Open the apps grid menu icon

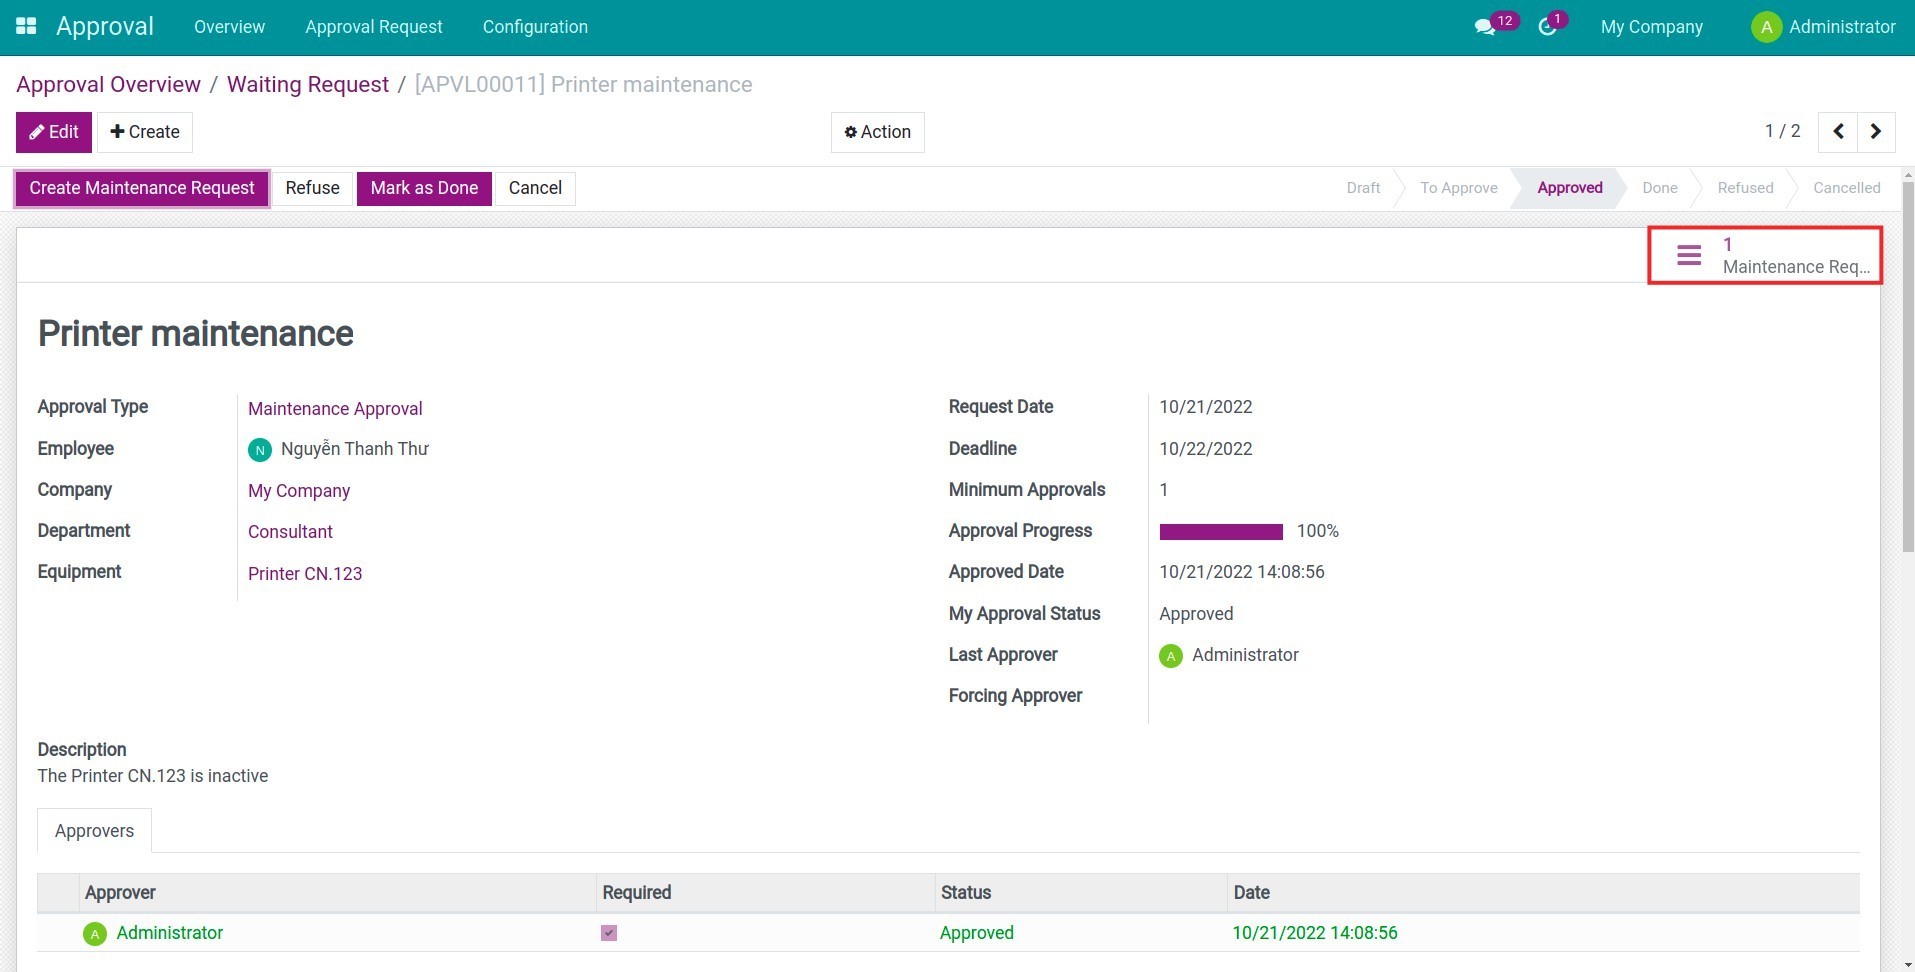click(26, 26)
